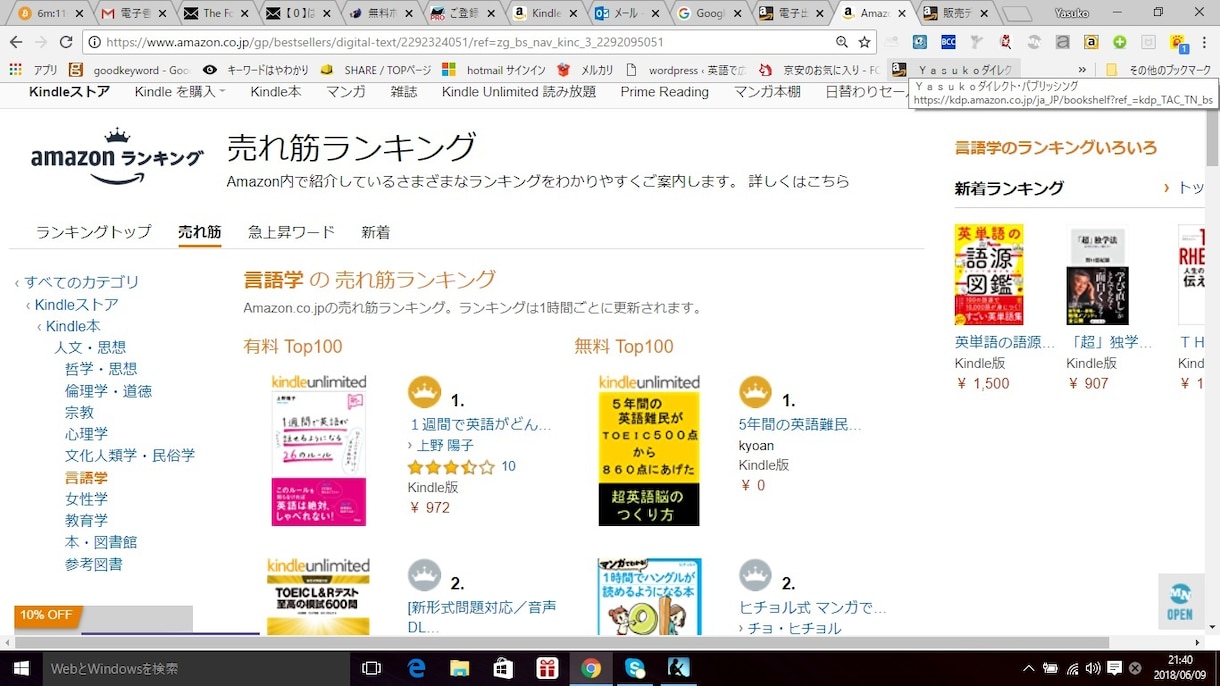The image size is (1220, 686).
Task: Open File Explorer from taskbar
Action: pyautogui.click(x=459, y=668)
